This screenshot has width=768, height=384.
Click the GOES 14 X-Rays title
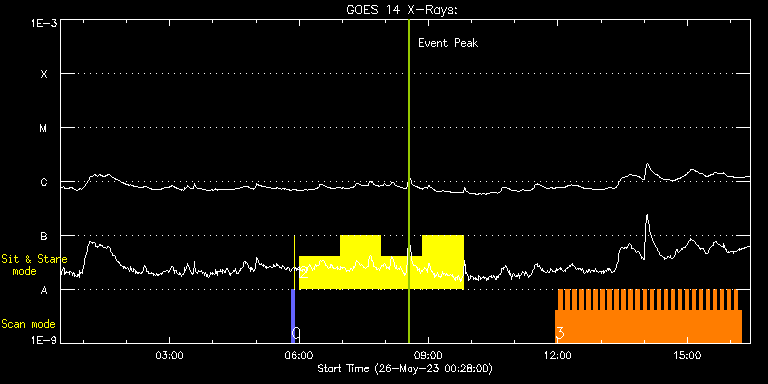(402, 9)
